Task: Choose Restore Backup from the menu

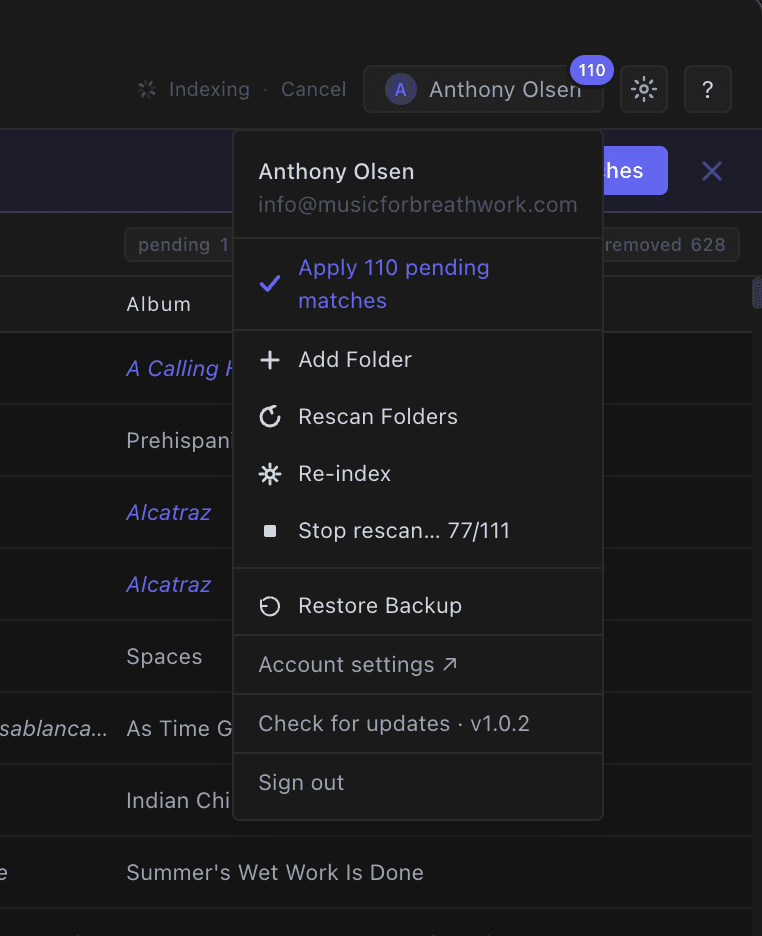Action: (x=418, y=606)
